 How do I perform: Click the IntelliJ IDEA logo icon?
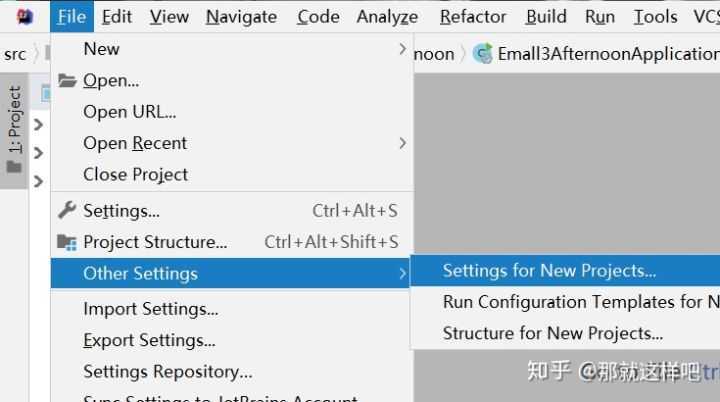pos(25,17)
